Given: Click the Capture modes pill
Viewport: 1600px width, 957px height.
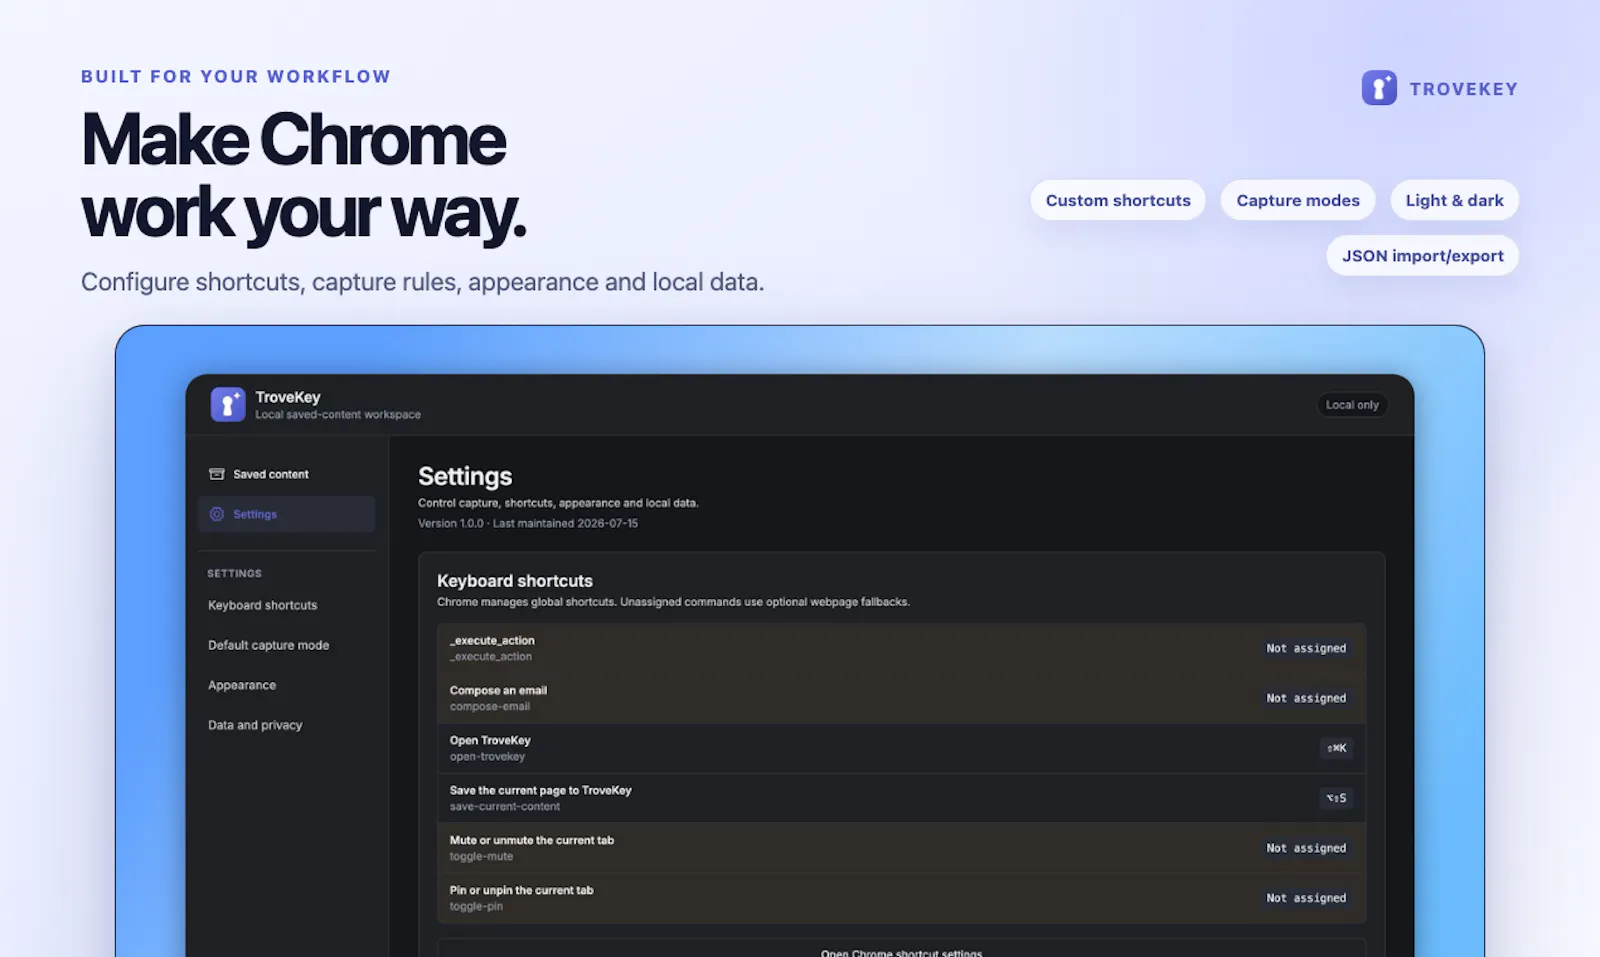Looking at the screenshot, I should (1298, 200).
